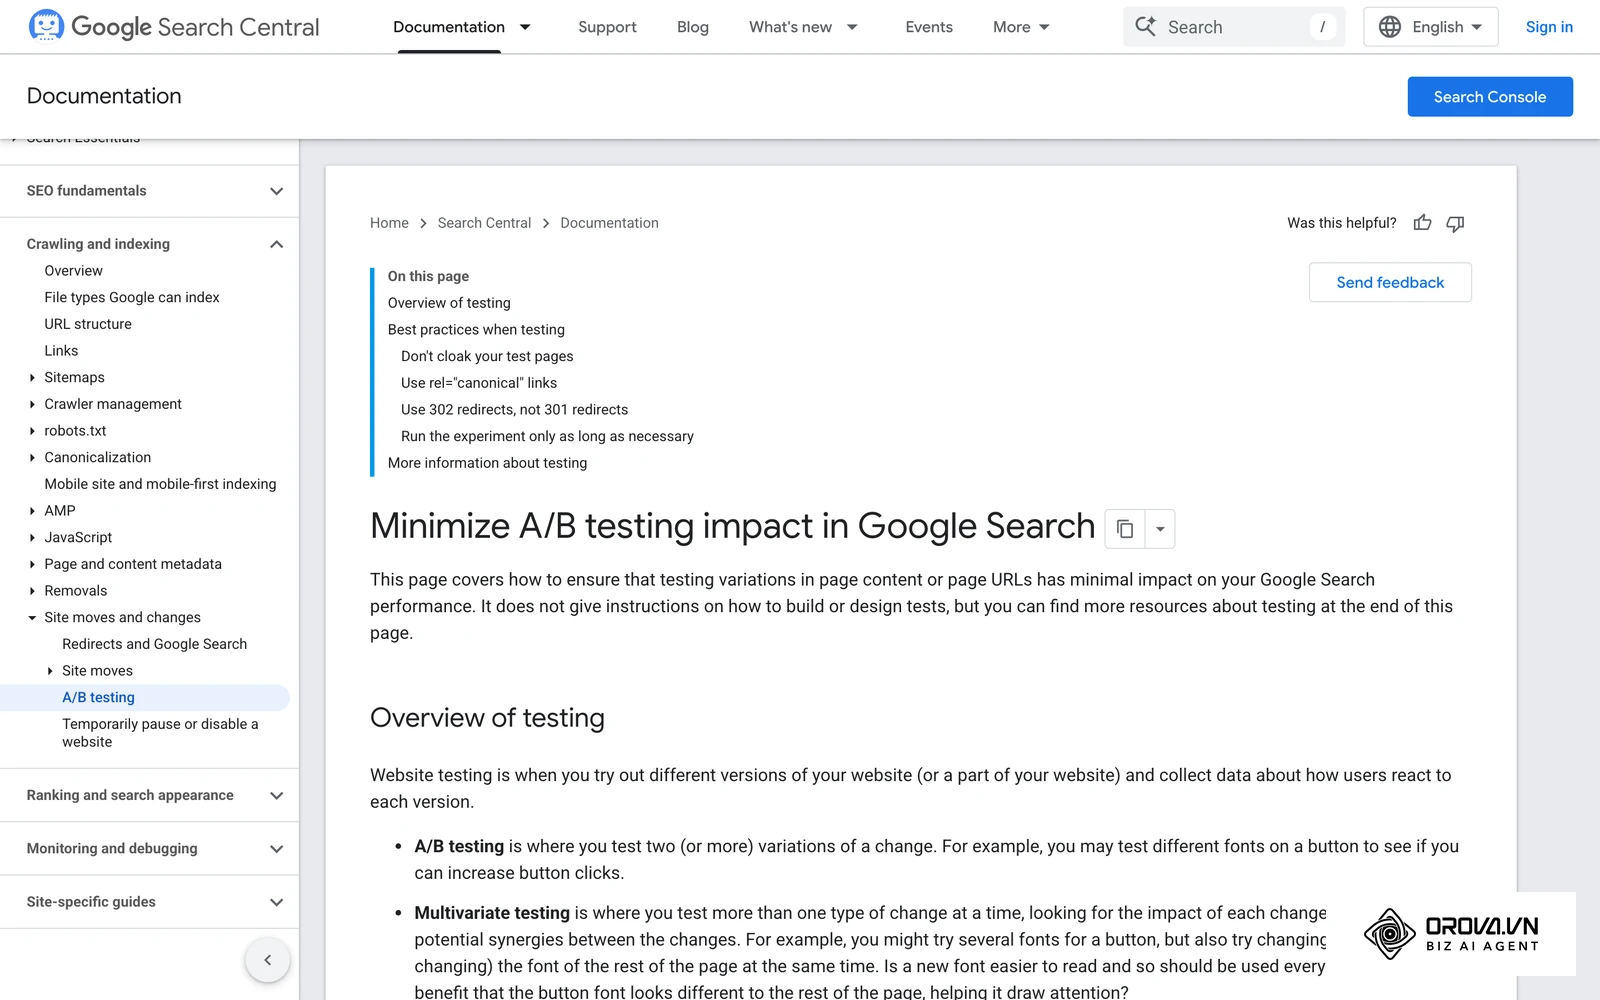Open URL structure sidebar page
This screenshot has width=1600, height=1000.
(88, 324)
